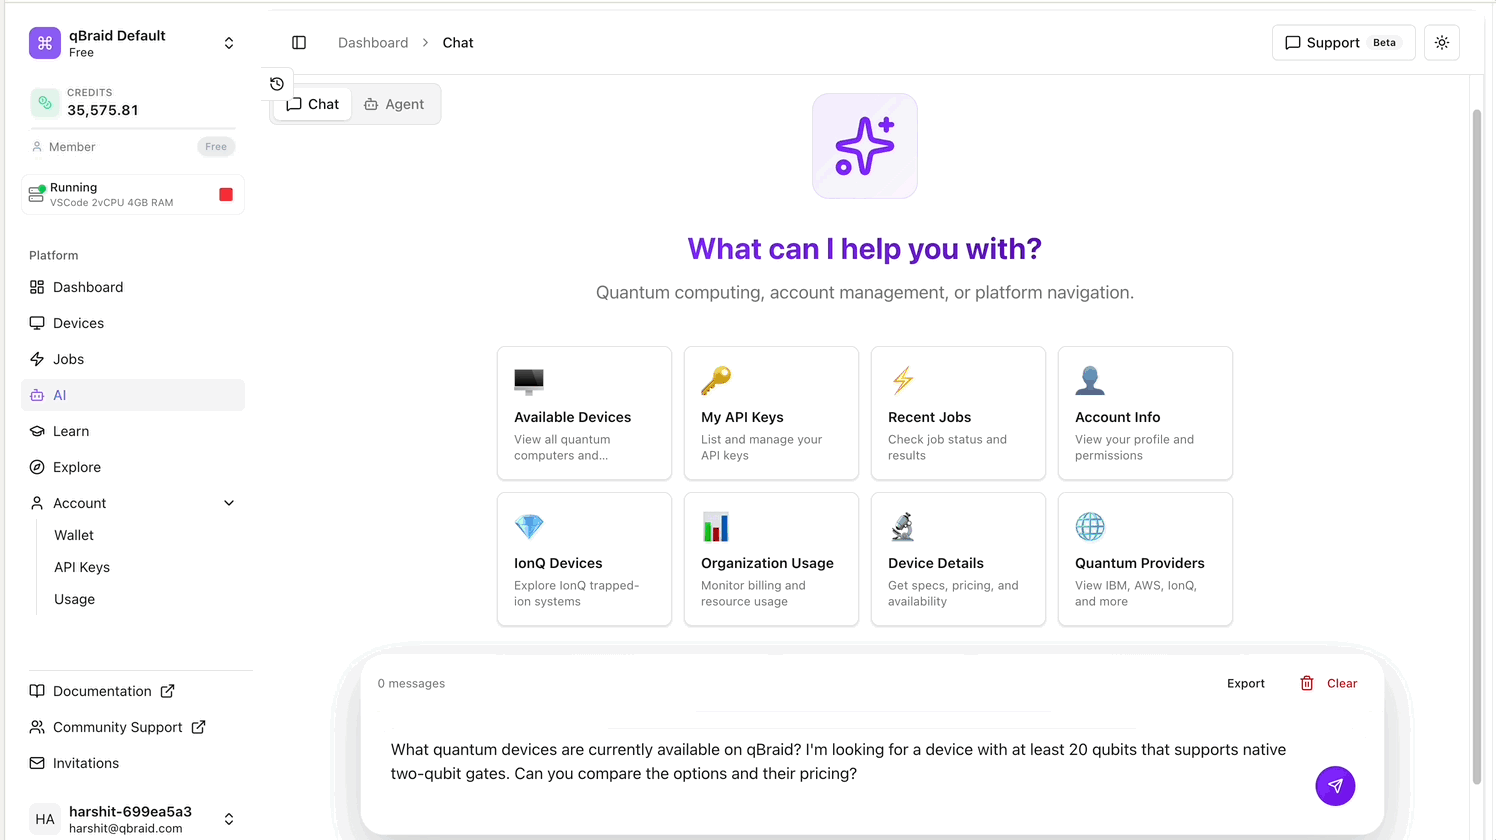The height and width of the screenshot is (840, 1496).
Task: Open the Community Support link
Action: [x=117, y=727]
